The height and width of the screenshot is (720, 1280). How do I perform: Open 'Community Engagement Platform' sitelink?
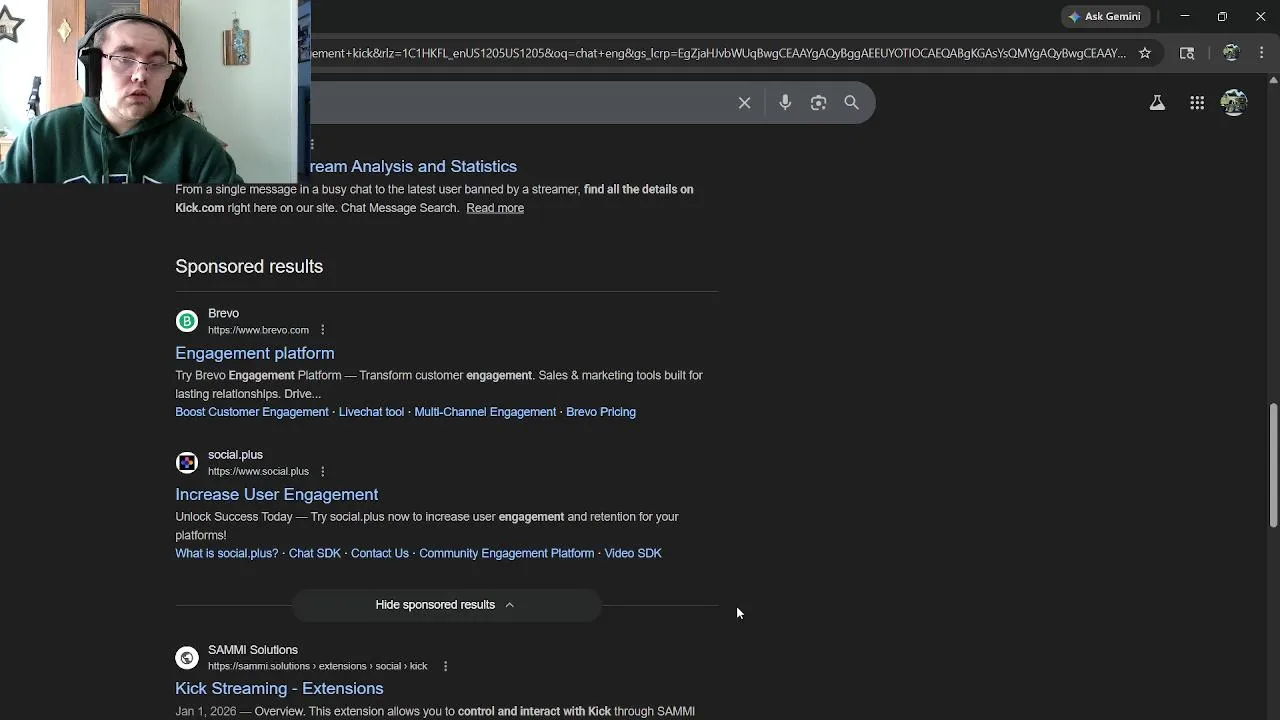507,553
